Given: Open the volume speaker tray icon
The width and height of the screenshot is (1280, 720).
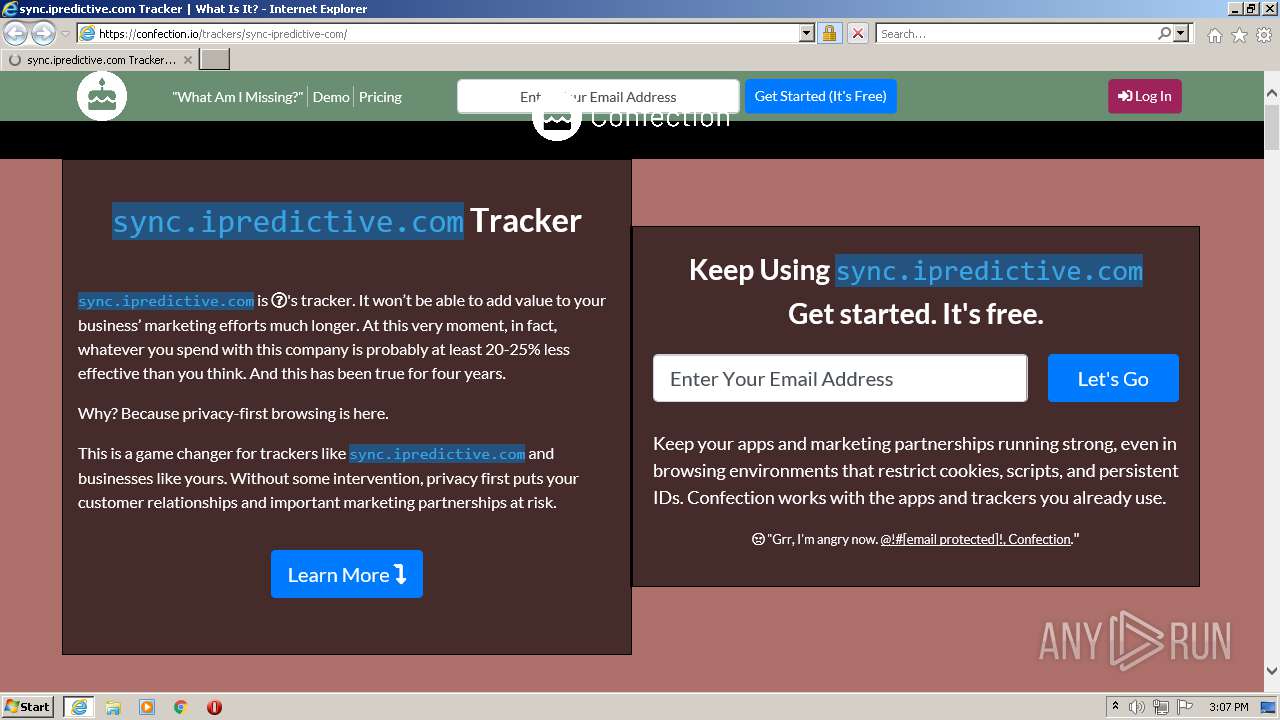Looking at the screenshot, I should (x=1137, y=707).
